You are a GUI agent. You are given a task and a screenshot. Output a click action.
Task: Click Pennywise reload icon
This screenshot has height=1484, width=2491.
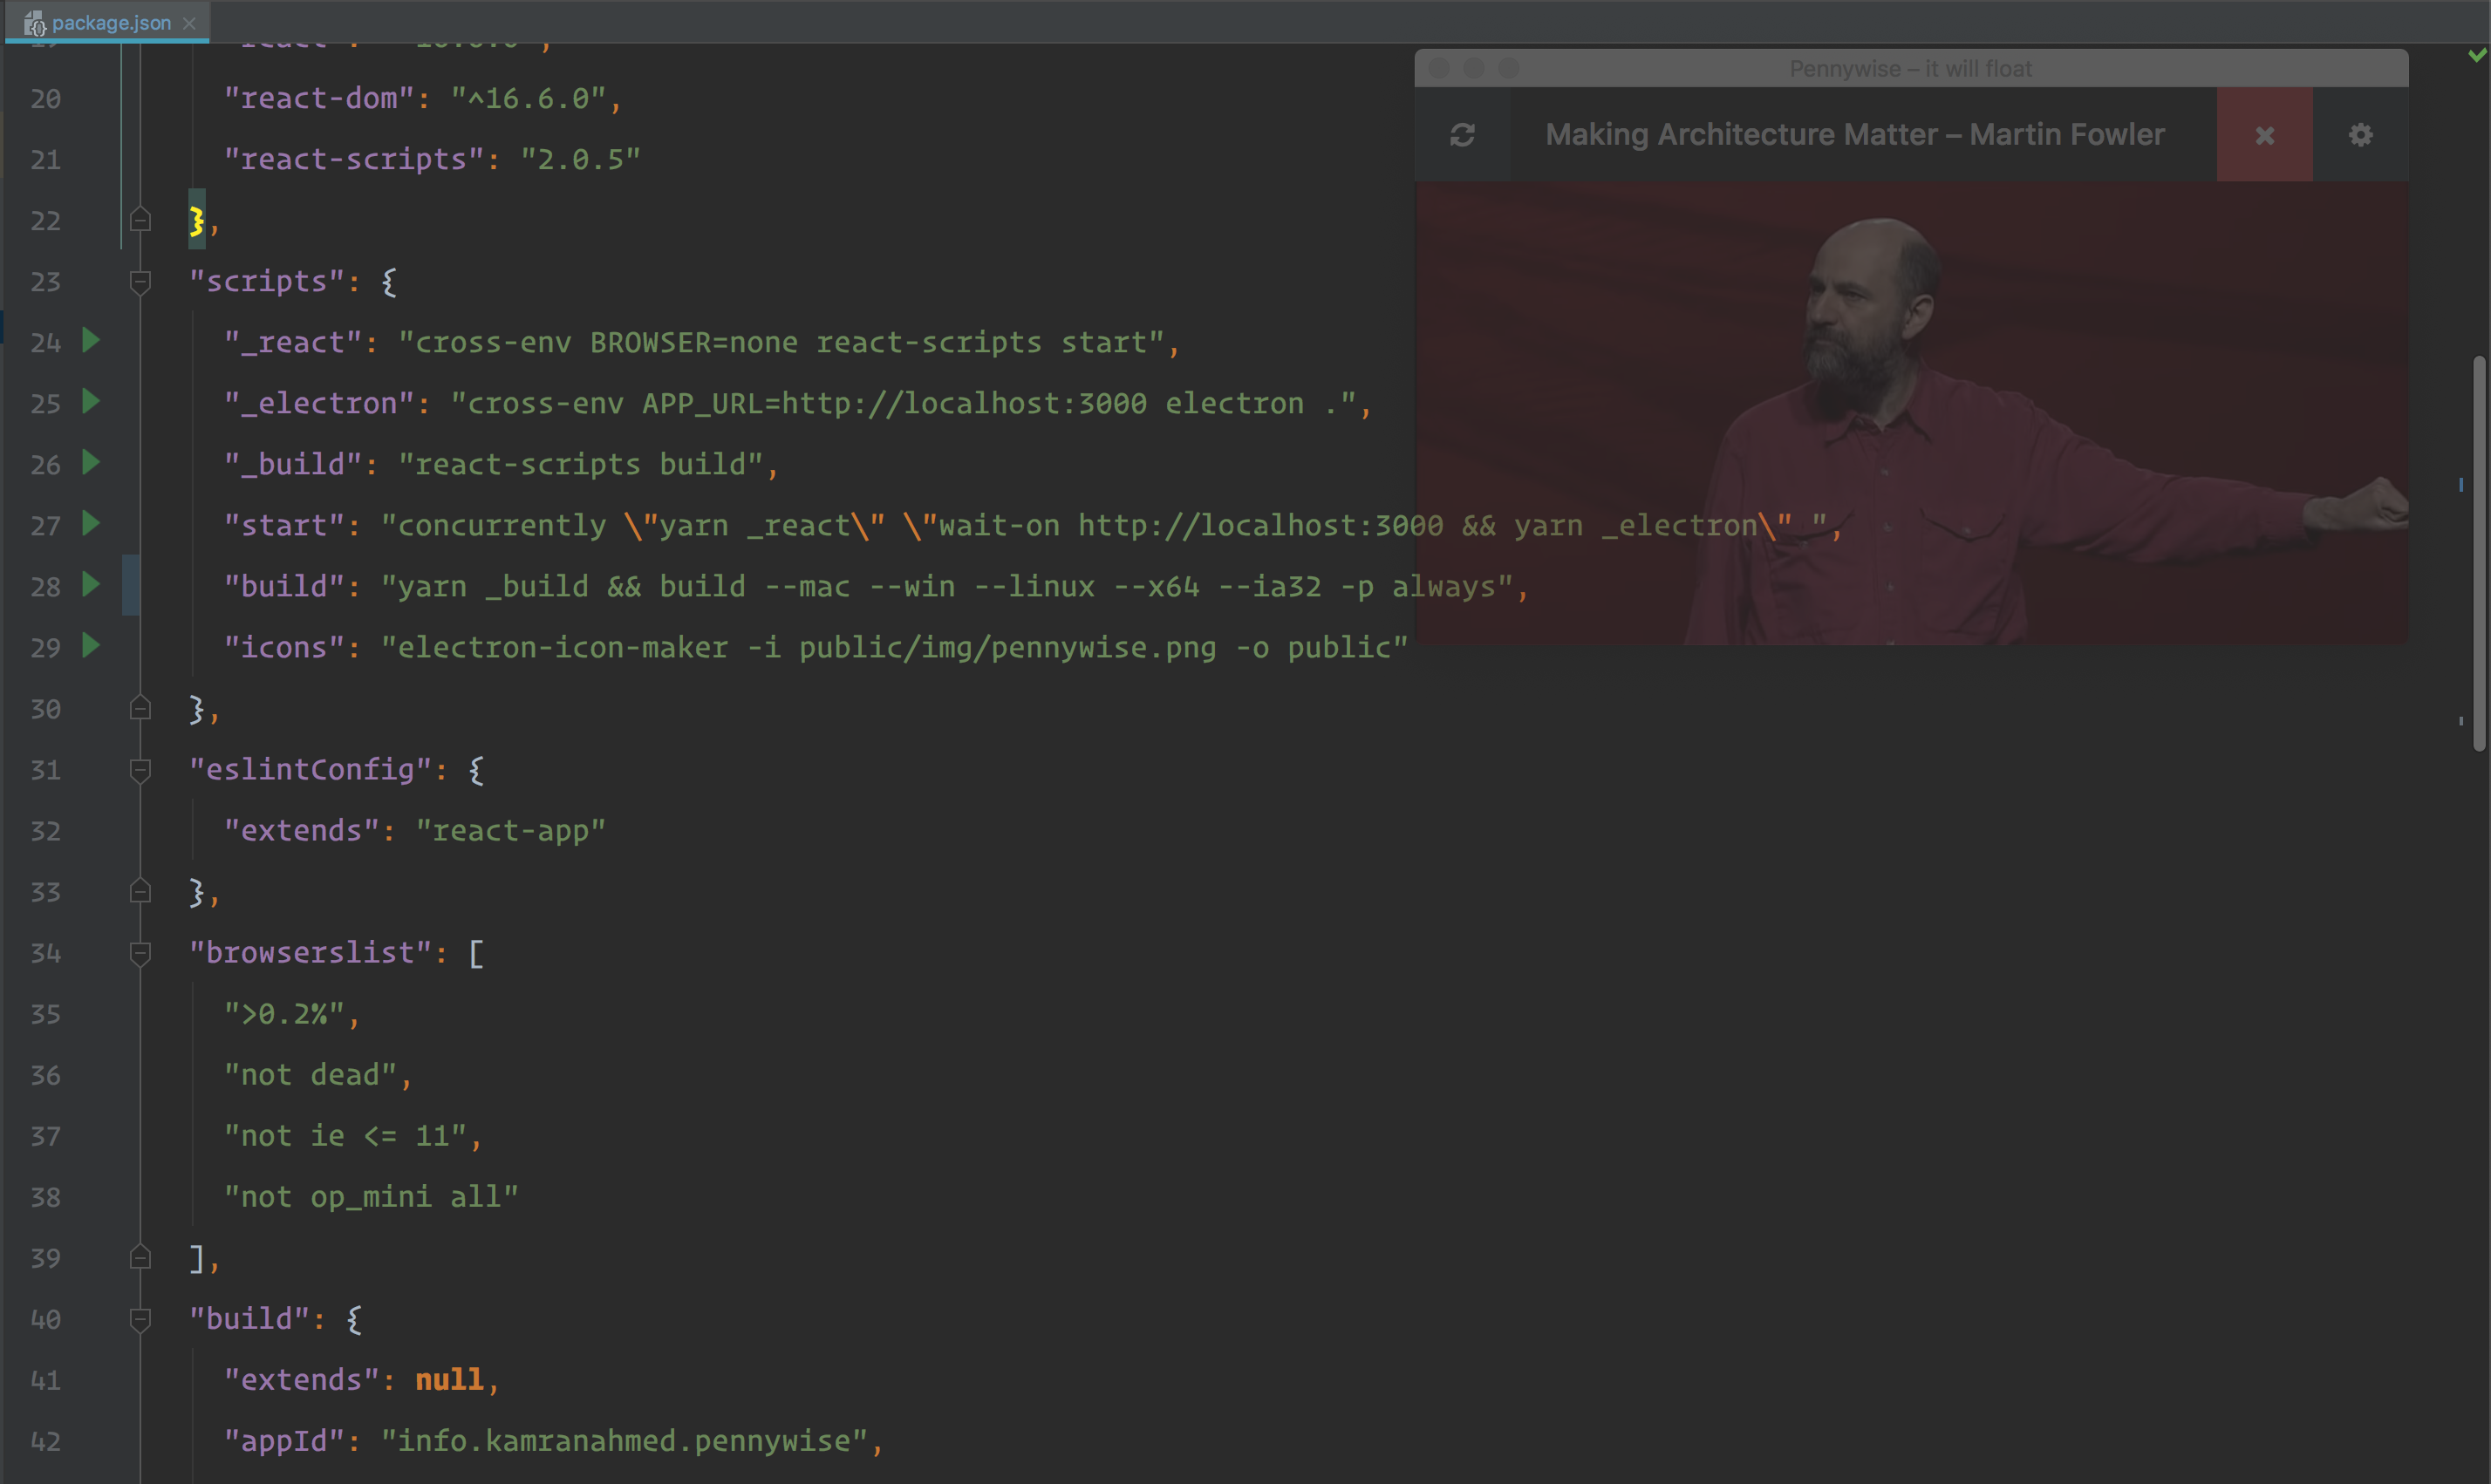point(1462,135)
